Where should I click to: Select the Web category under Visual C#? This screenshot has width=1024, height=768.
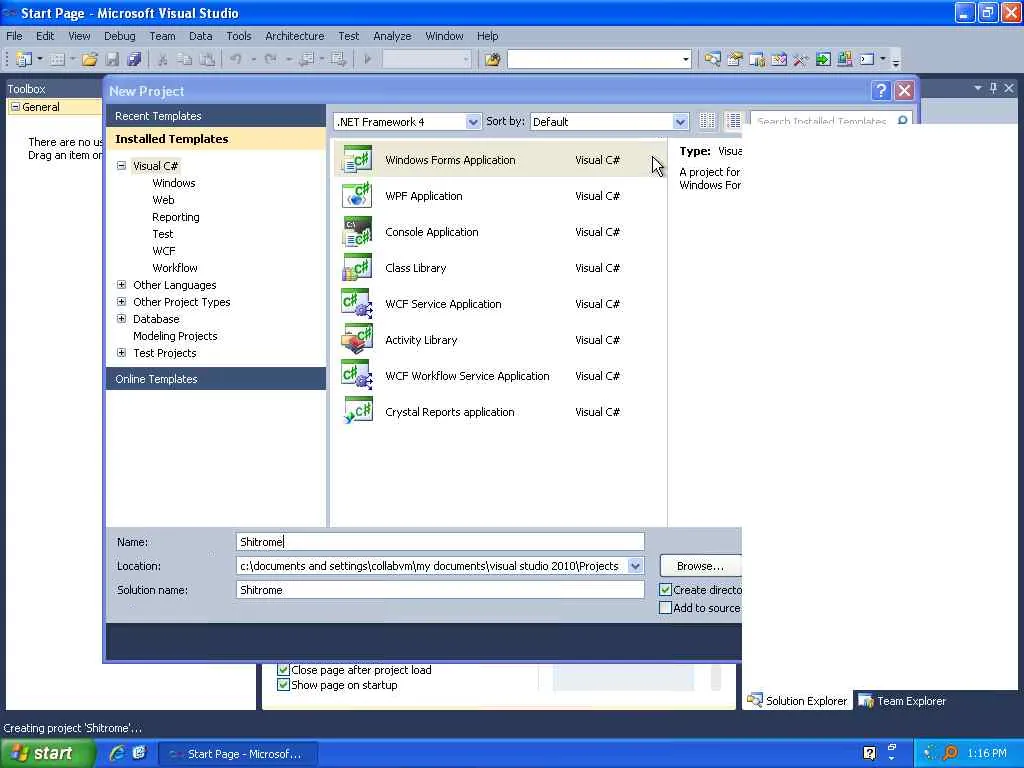(x=163, y=200)
